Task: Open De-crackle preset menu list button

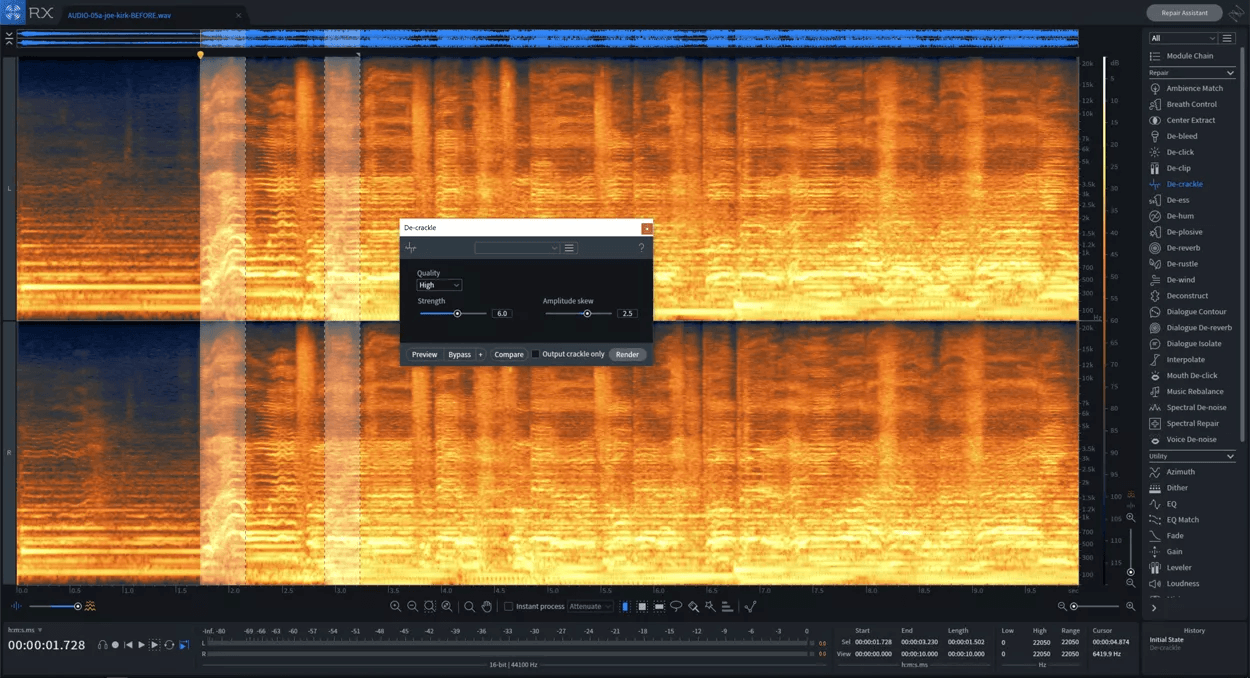Action: point(569,248)
